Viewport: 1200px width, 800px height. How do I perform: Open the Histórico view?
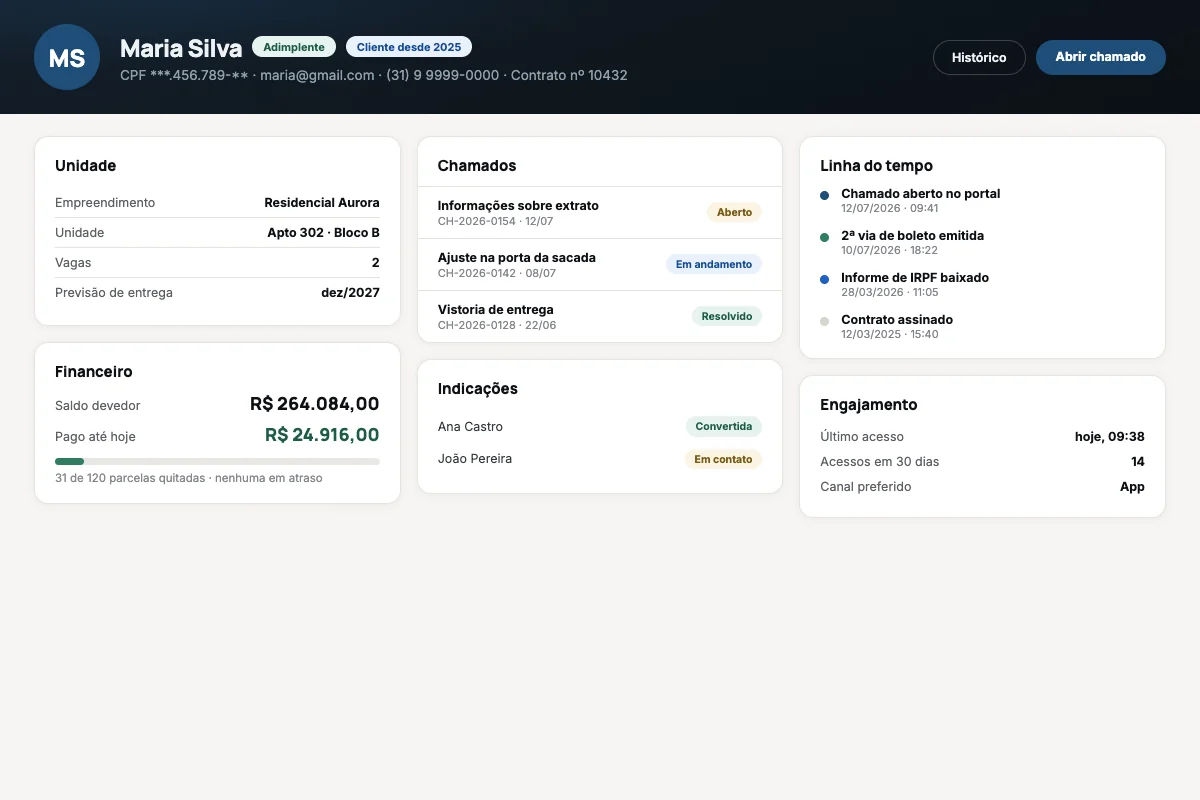click(x=979, y=57)
